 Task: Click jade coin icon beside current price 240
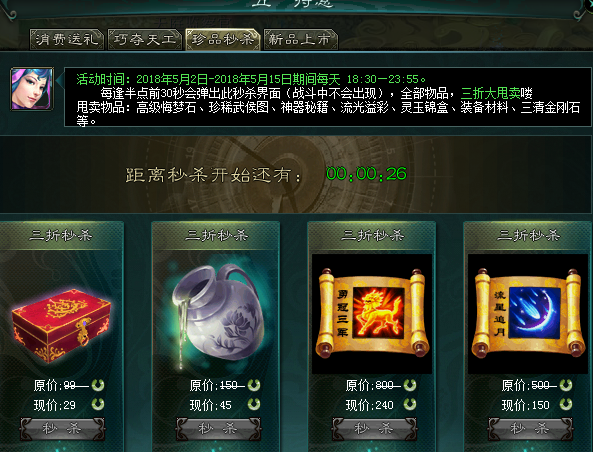coord(410,404)
